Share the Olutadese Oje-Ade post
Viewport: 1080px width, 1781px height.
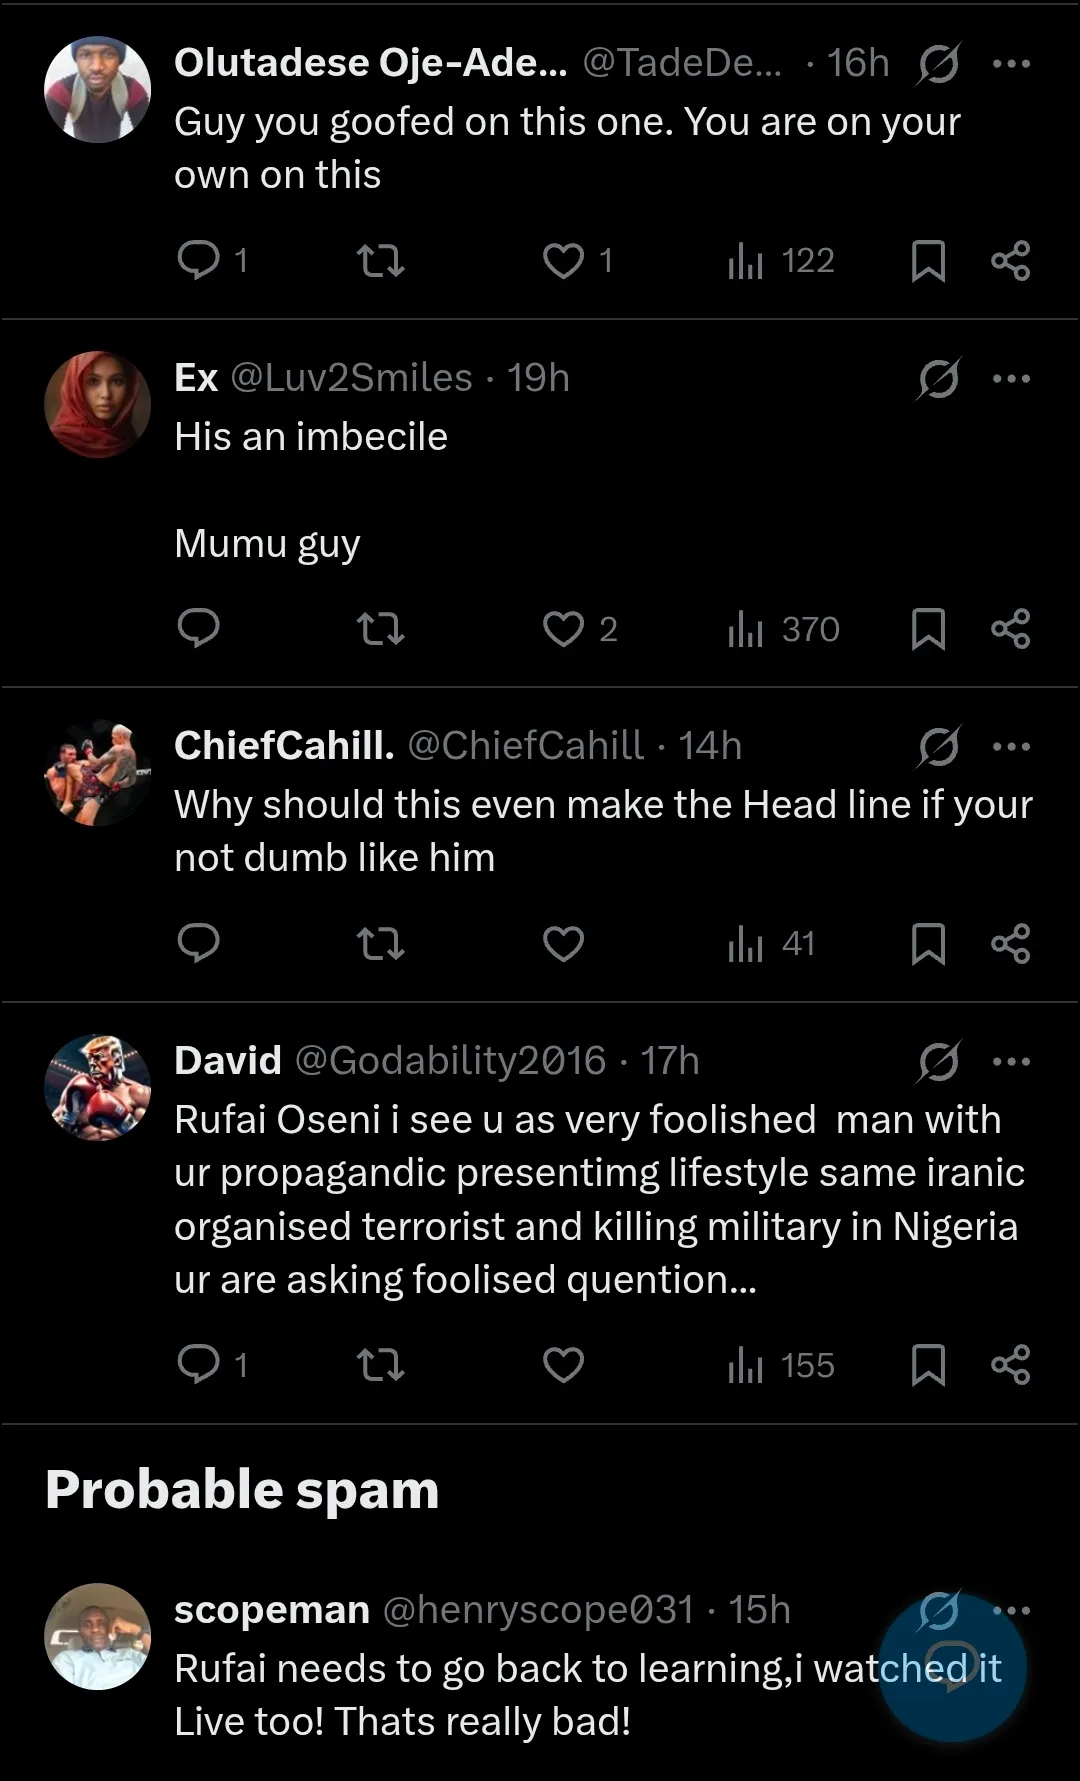click(x=1010, y=261)
